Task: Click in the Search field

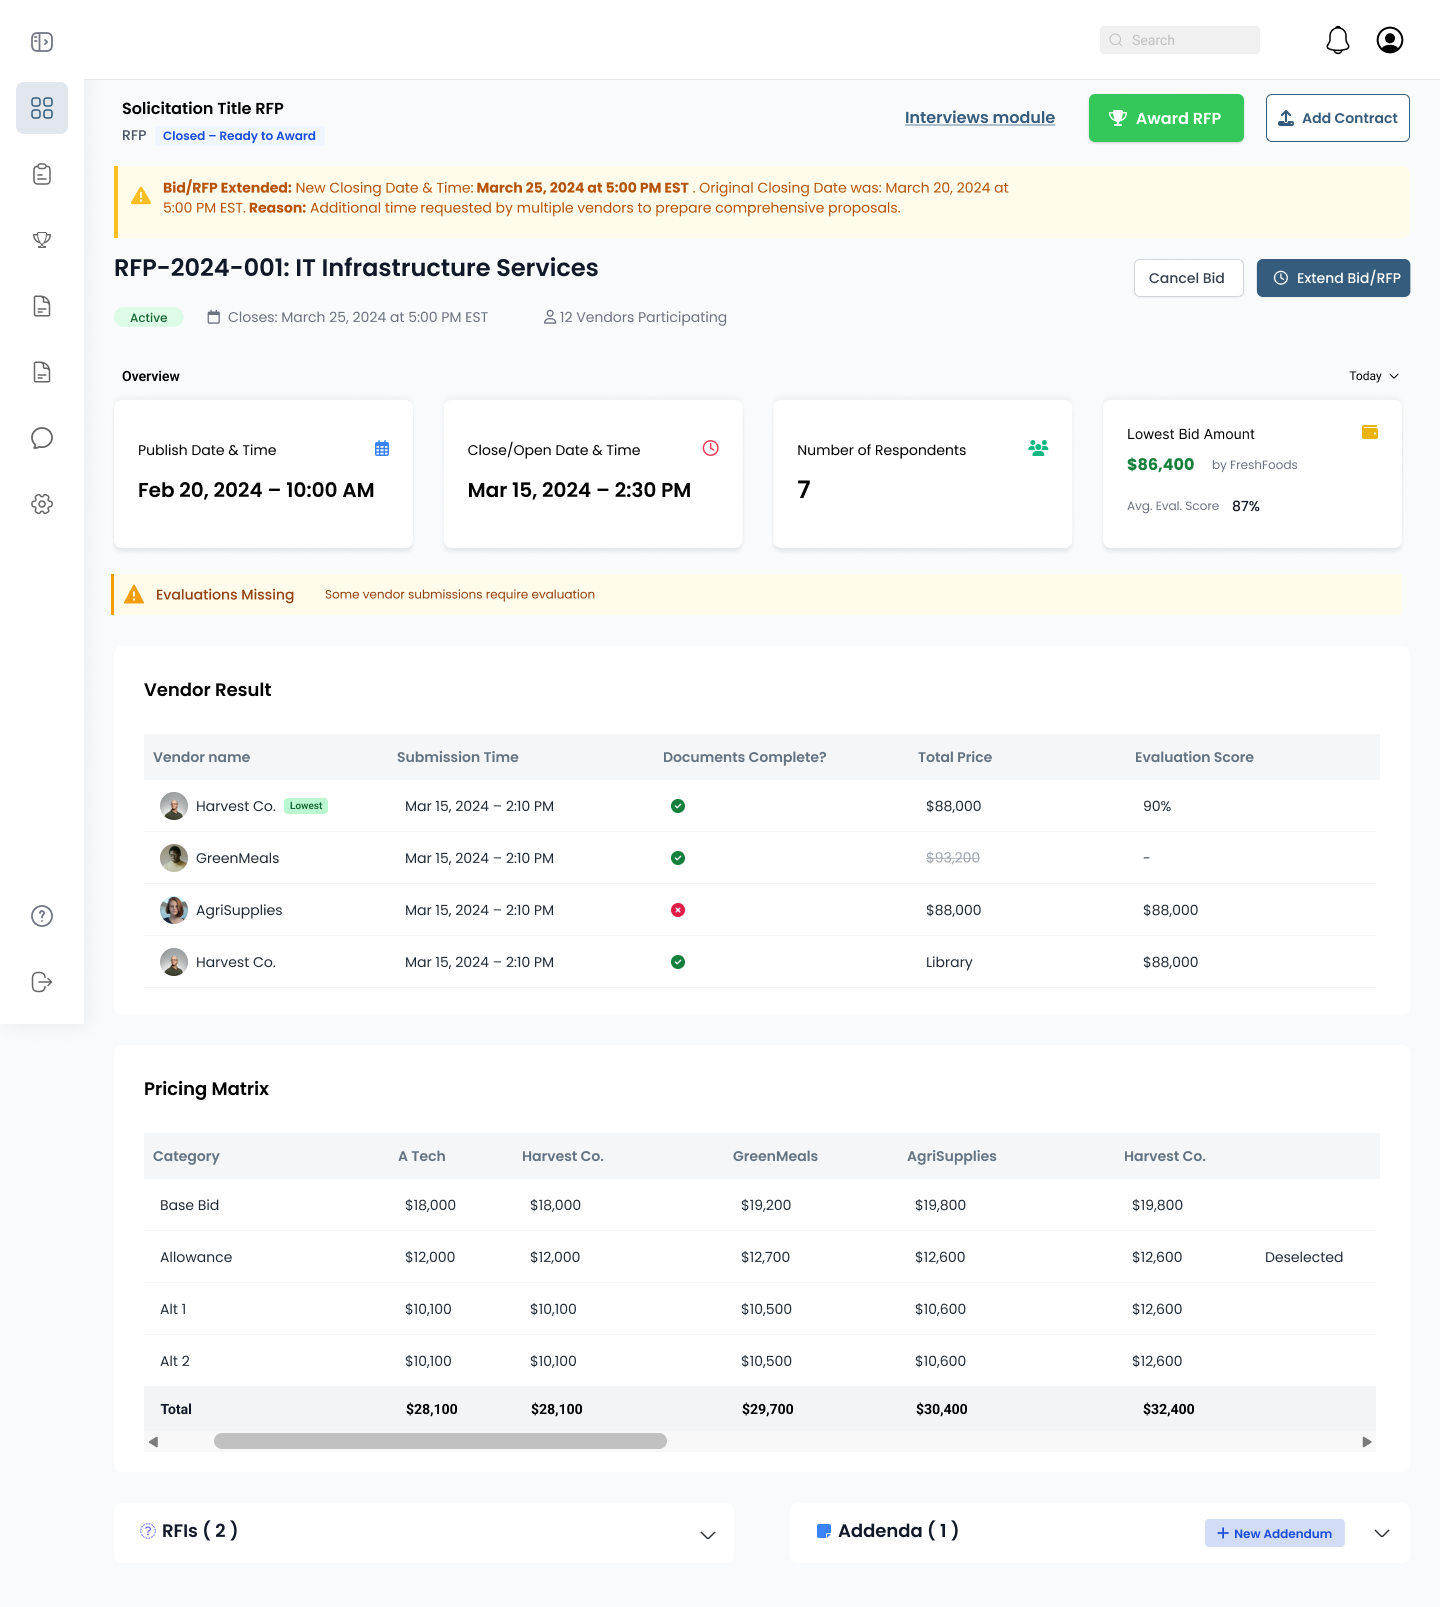Action: (1180, 40)
